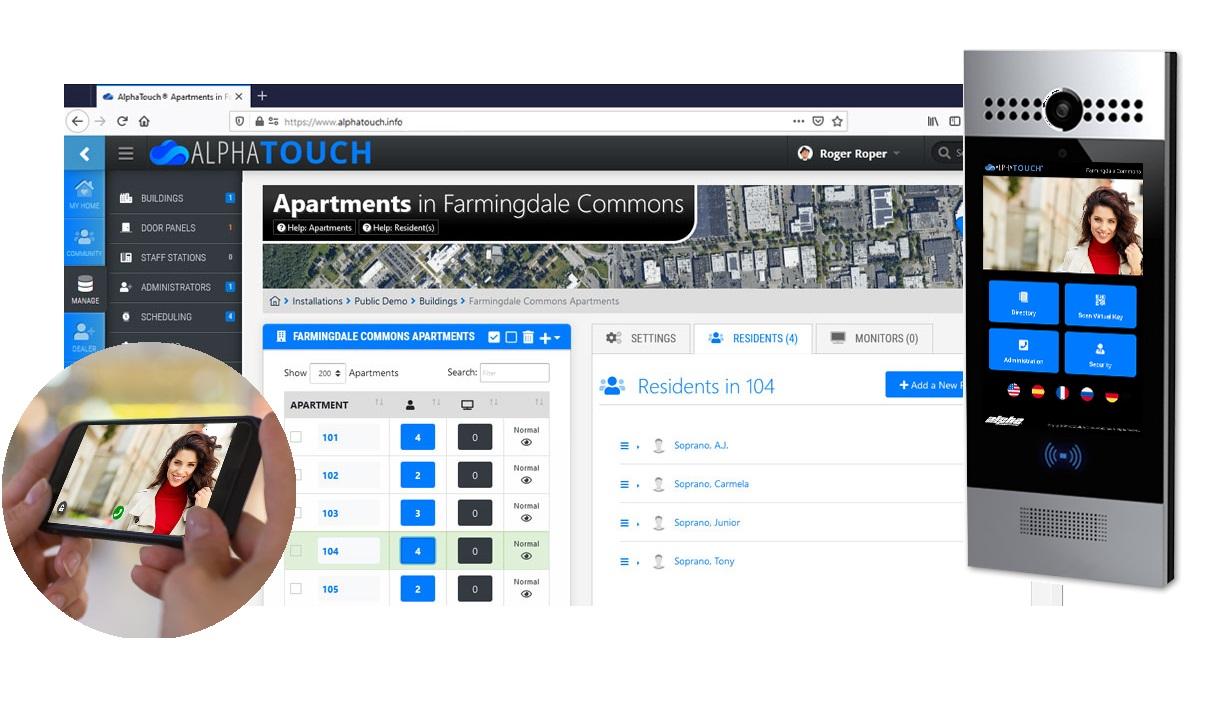The width and height of the screenshot is (1220, 704).
Task: Open the Public Demo breadcrumb link
Action: point(380,301)
